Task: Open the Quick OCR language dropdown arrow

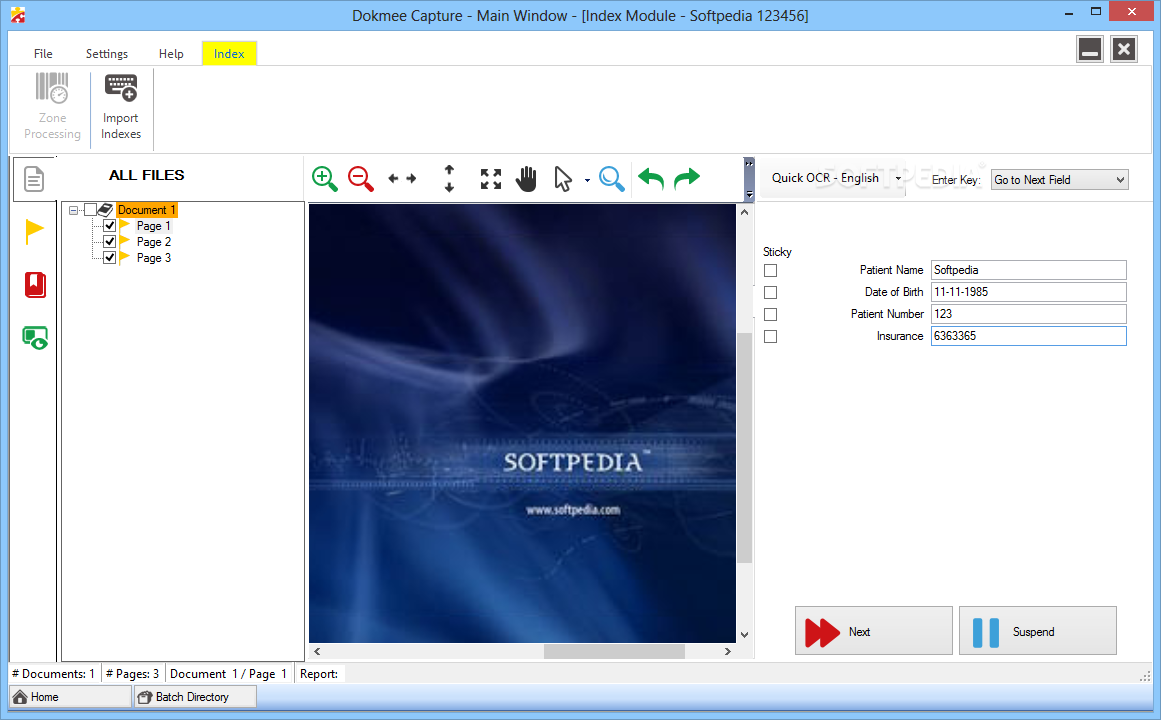Action: pyautogui.click(x=898, y=179)
